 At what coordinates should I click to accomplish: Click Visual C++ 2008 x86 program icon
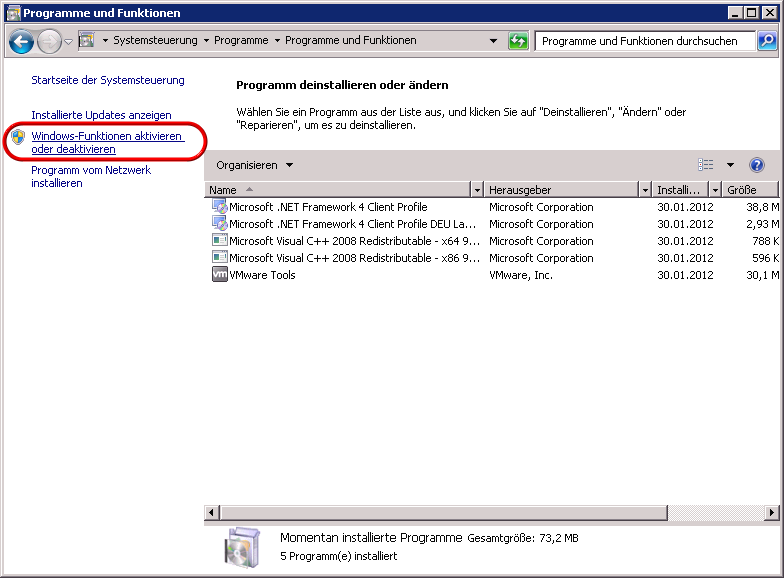pos(220,258)
